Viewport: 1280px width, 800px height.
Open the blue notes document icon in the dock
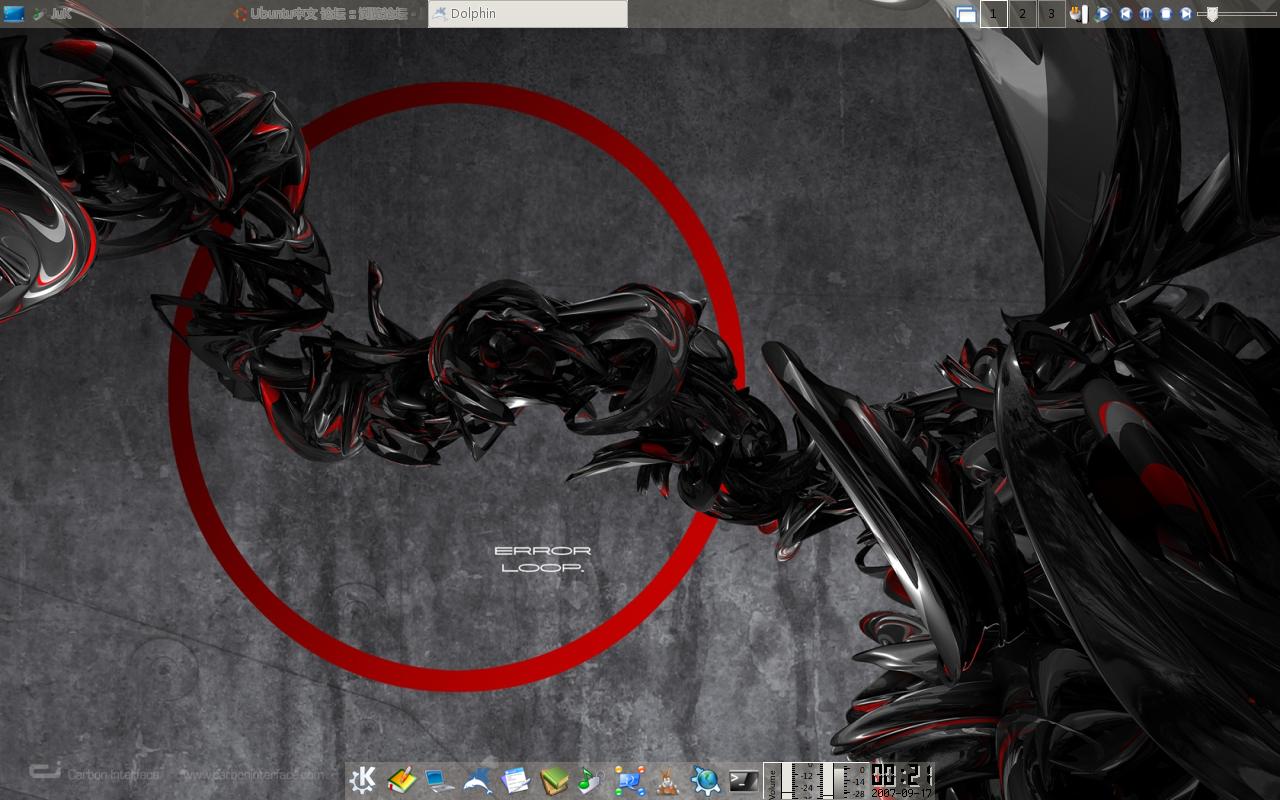pyautogui.click(x=515, y=780)
